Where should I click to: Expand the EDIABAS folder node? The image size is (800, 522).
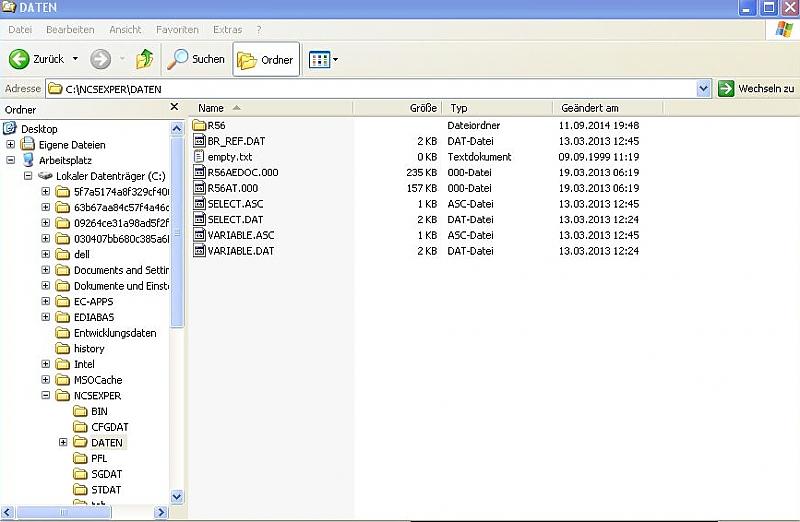click(46, 317)
